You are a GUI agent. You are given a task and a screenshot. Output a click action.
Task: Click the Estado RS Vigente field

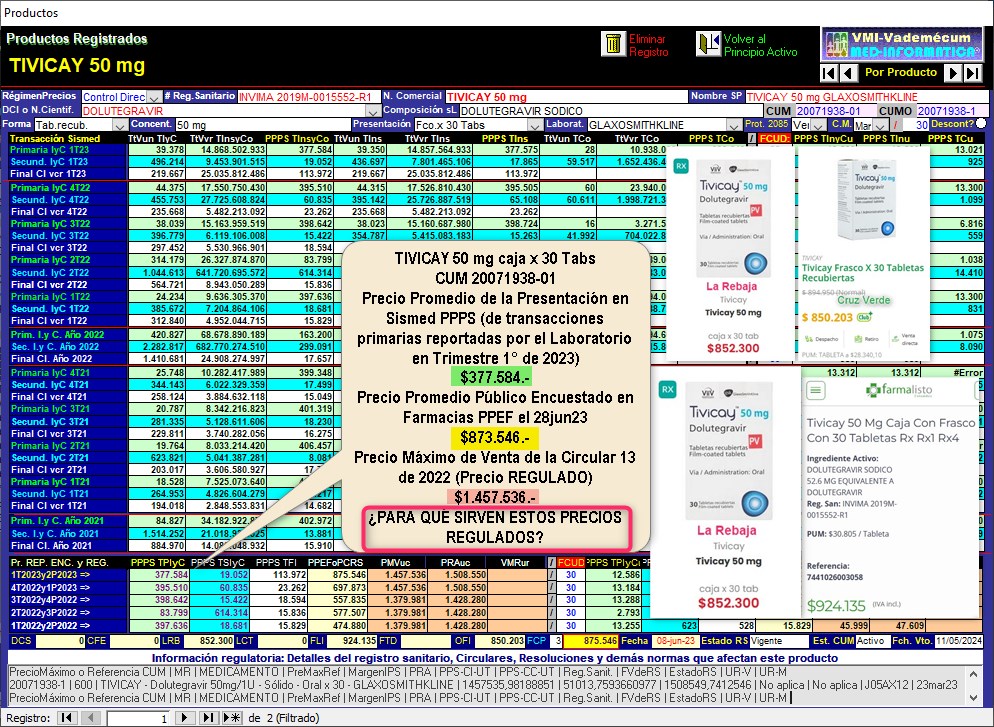click(777, 641)
